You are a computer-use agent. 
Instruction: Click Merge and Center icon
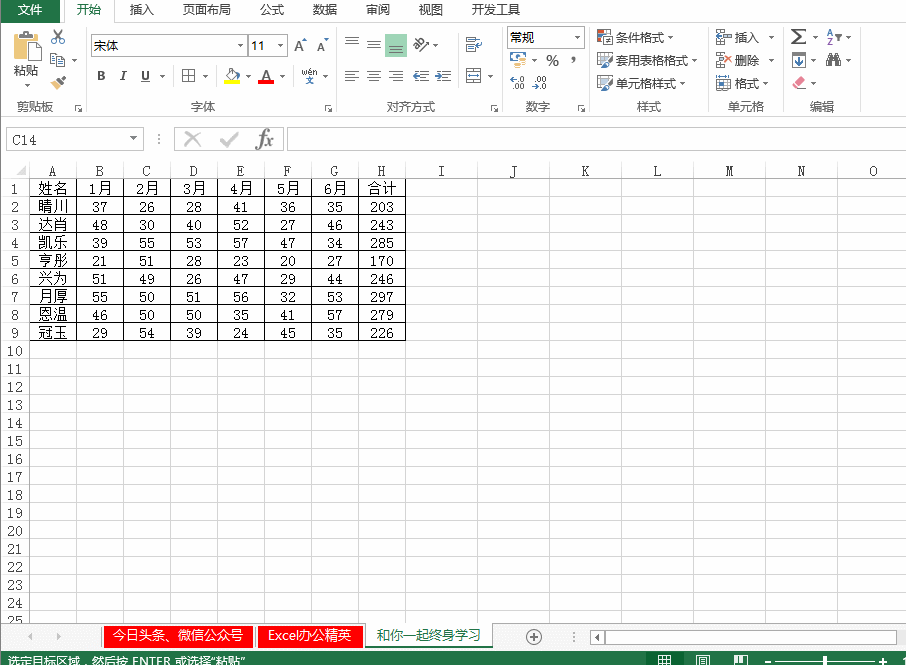(474, 76)
